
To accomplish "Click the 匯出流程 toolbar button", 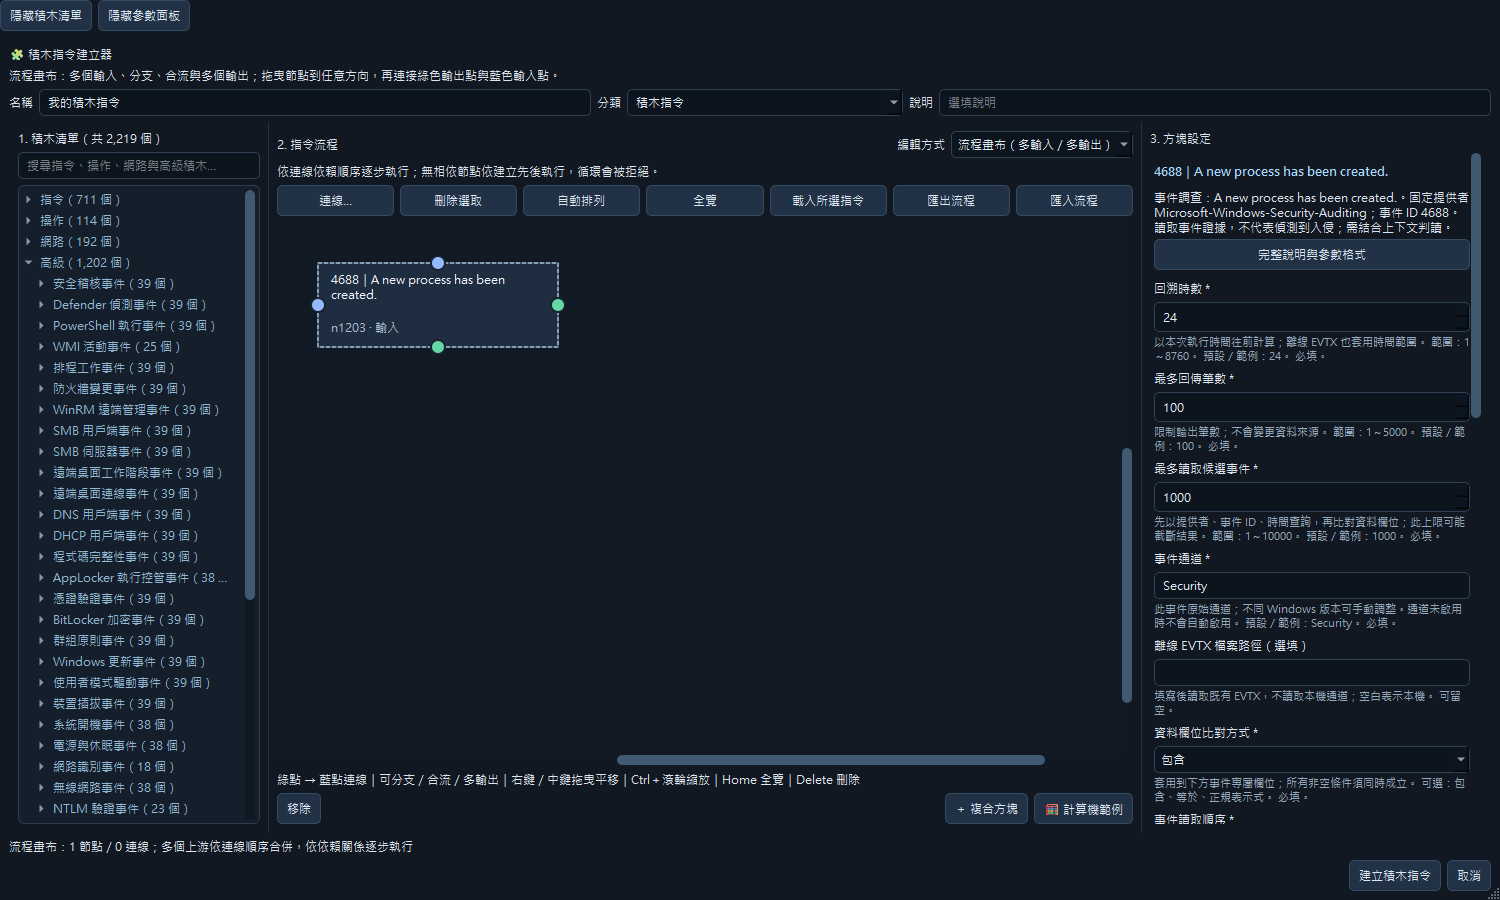I will [951, 201].
